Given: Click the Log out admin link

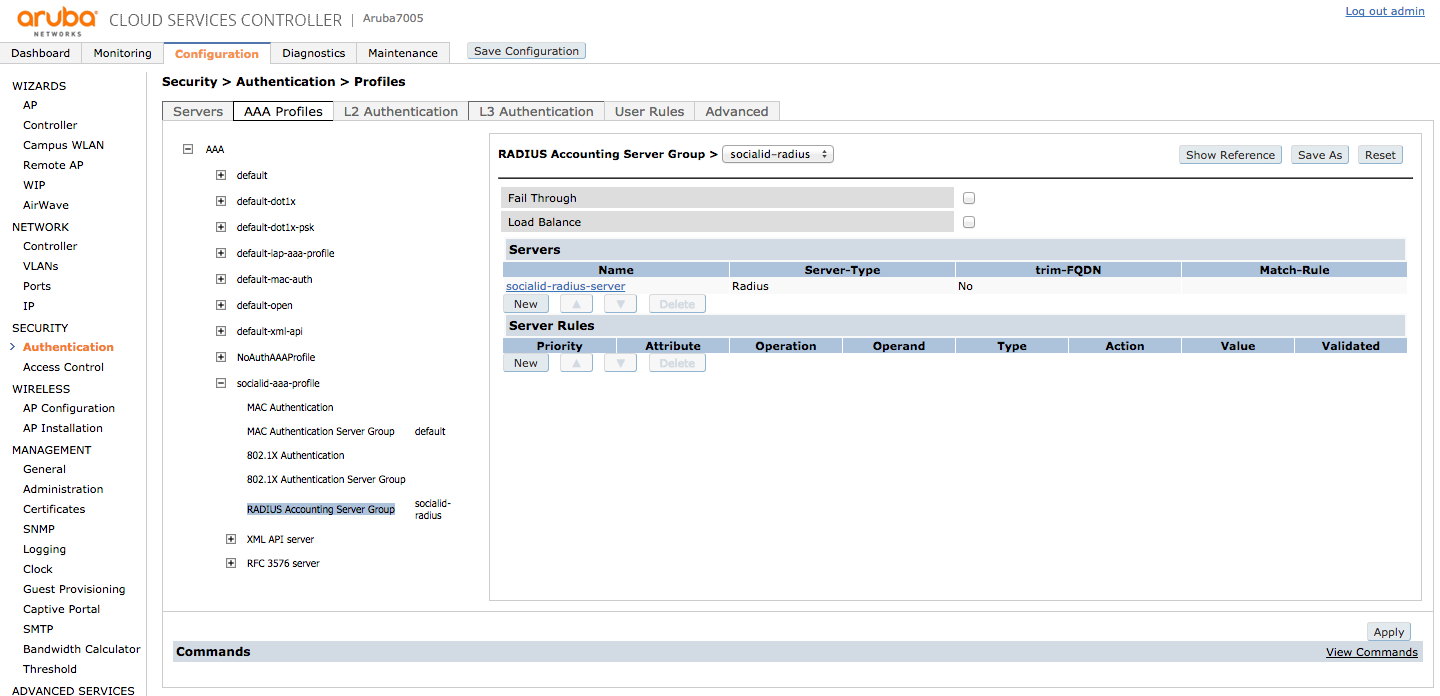Looking at the screenshot, I should click(x=1385, y=11).
